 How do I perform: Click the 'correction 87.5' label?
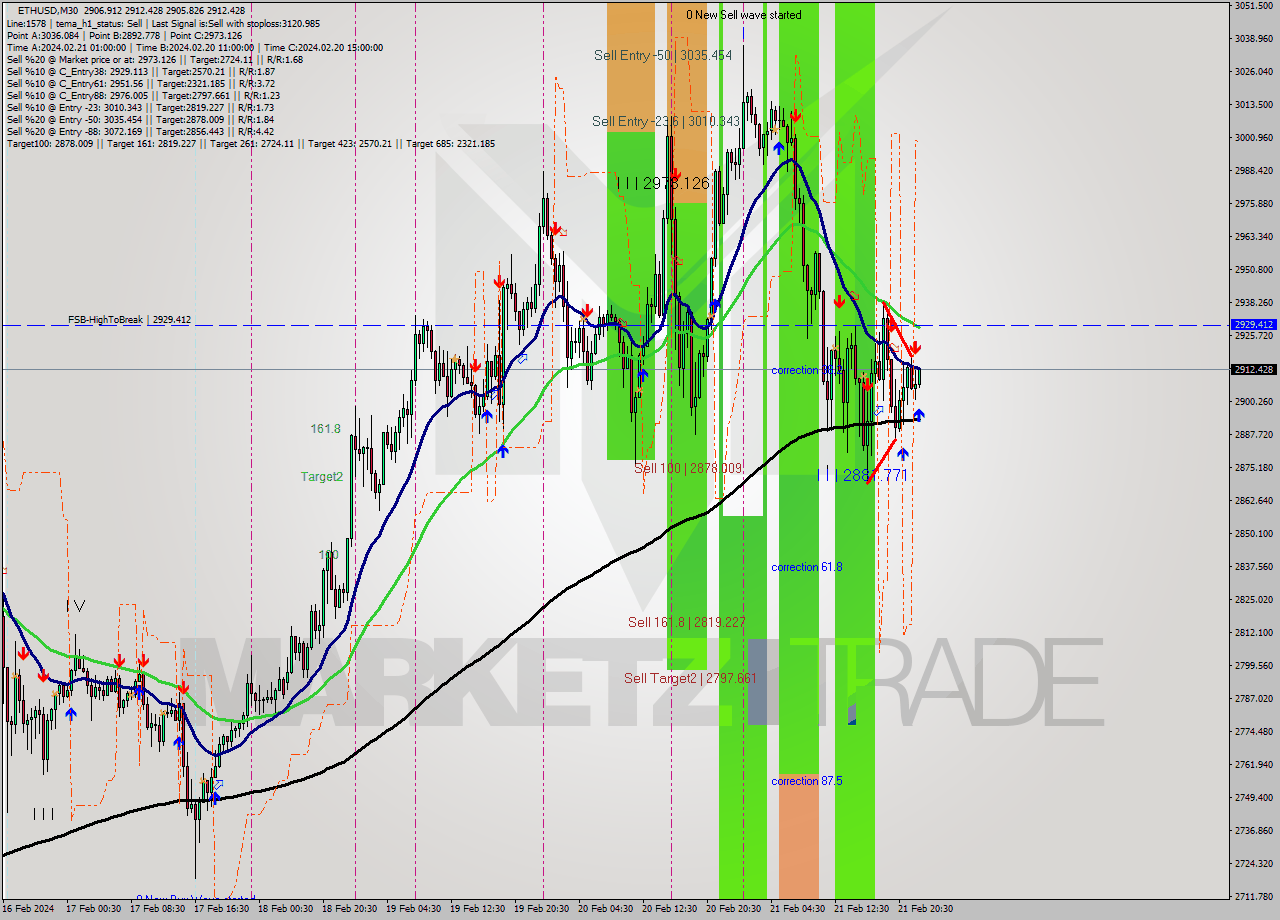tap(807, 781)
